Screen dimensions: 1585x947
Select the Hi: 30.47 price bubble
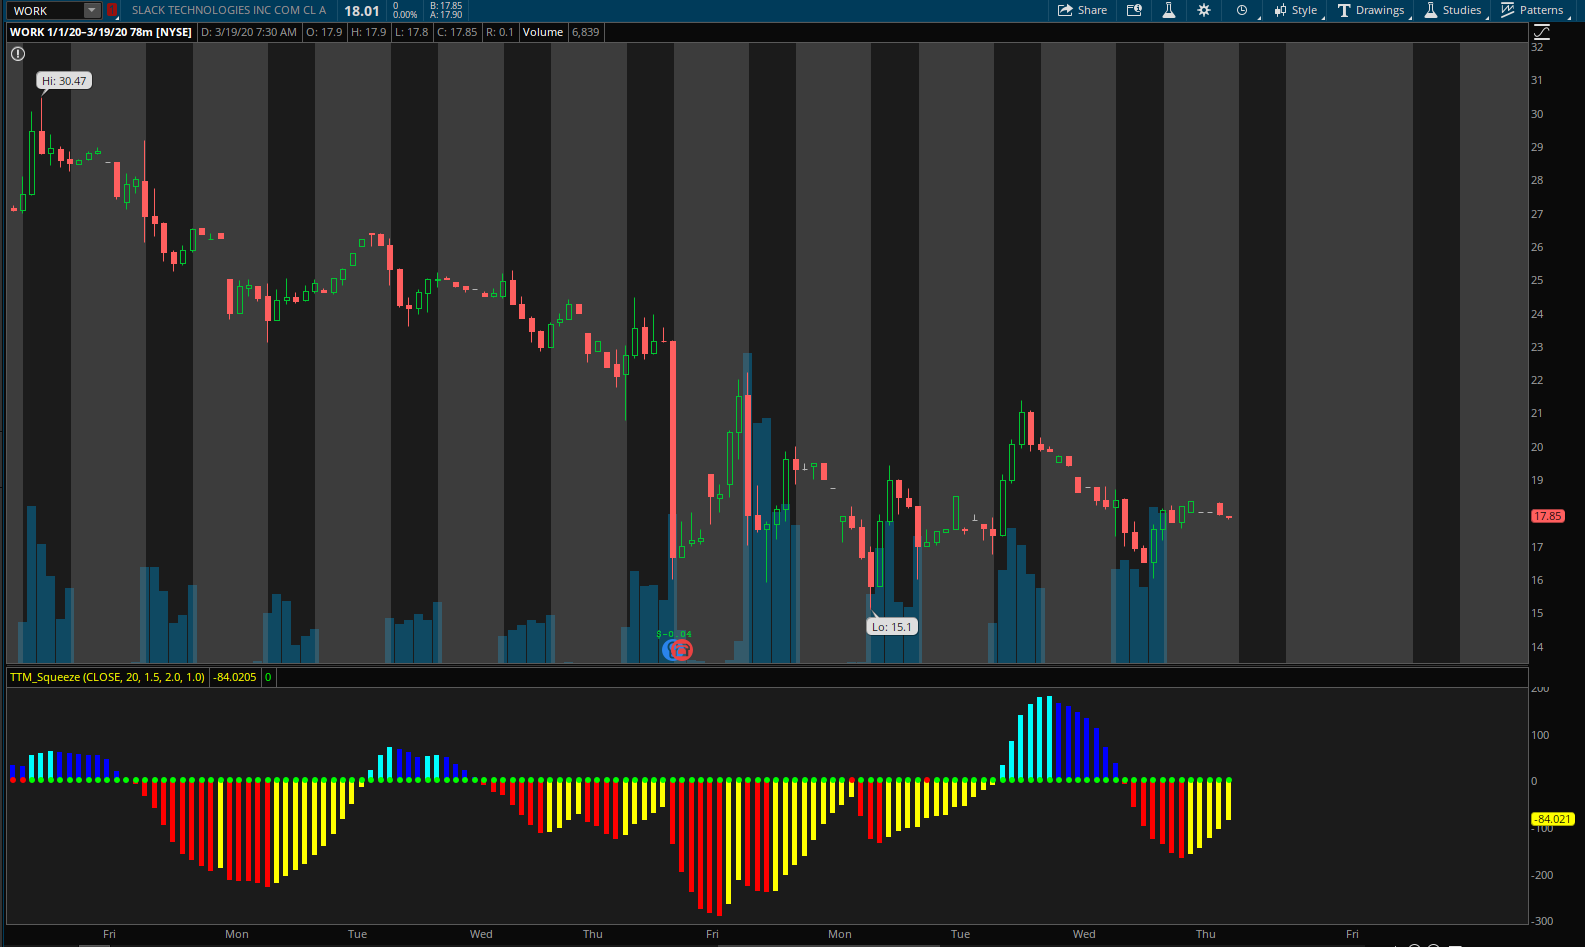click(64, 81)
